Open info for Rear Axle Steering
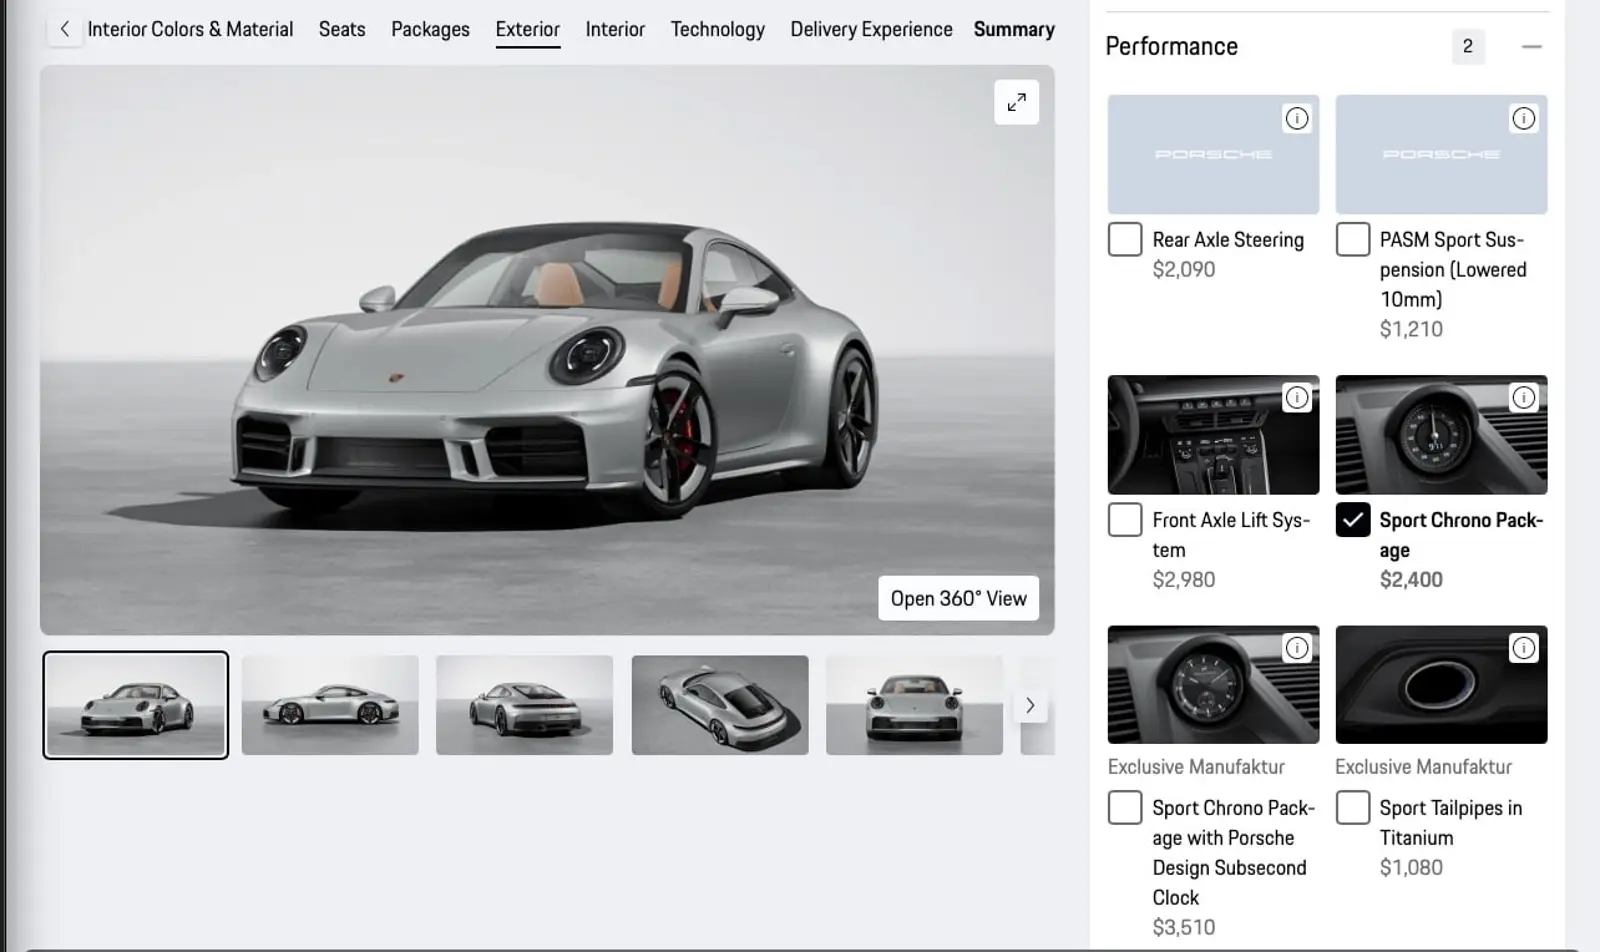Image resolution: width=1600 pixels, height=952 pixels. pyautogui.click(x=1296, y=119)
